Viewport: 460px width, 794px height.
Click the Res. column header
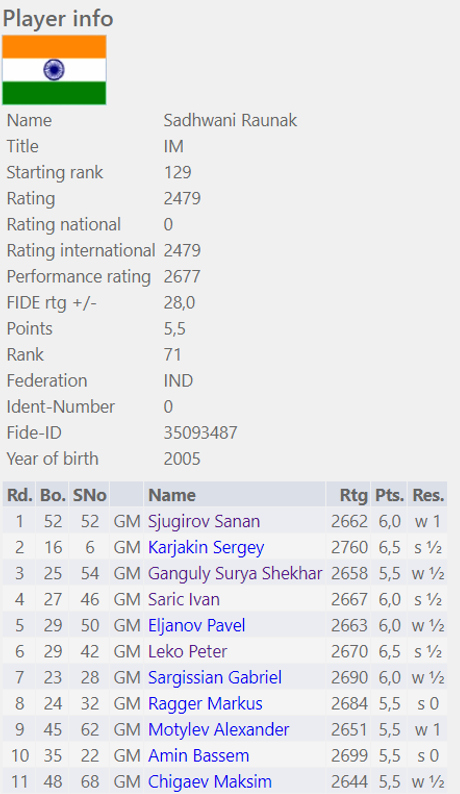tap(428, 495)
